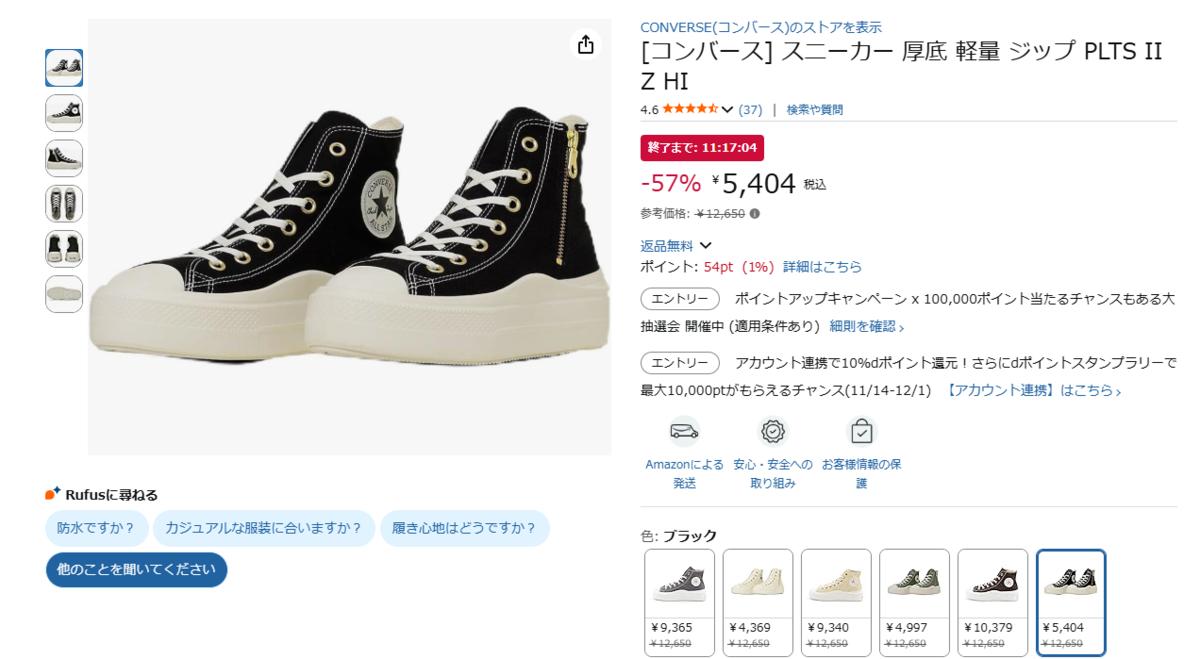Click 他のことを聞いてください Rufus button
The width and height of the screenshot is (1200, 659).
pos(136,570)
